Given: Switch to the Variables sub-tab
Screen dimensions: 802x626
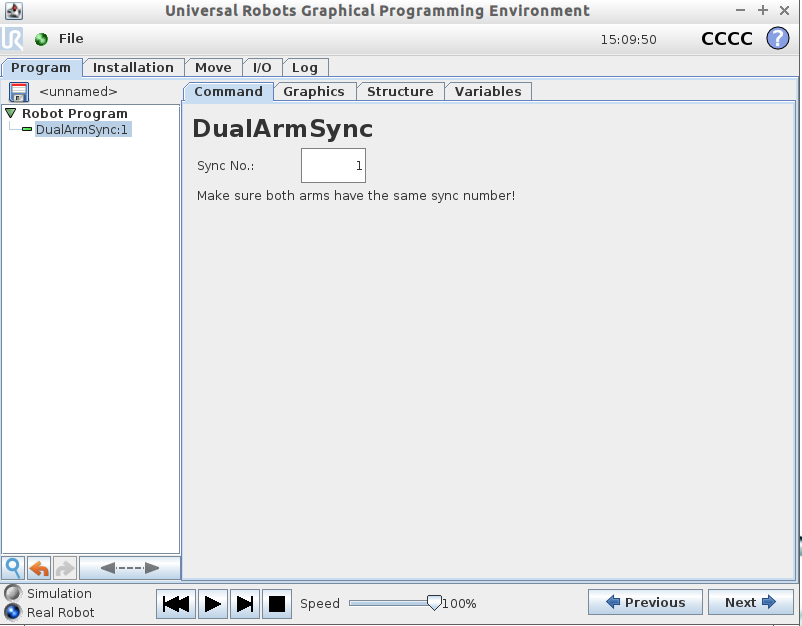Looking at the screenshot, I should (x=488, y=92).
